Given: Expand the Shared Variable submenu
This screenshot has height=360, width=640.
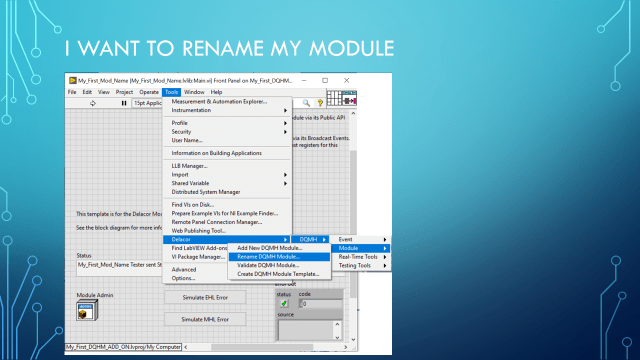Looking at the screenshot, I should pos(227,183).
